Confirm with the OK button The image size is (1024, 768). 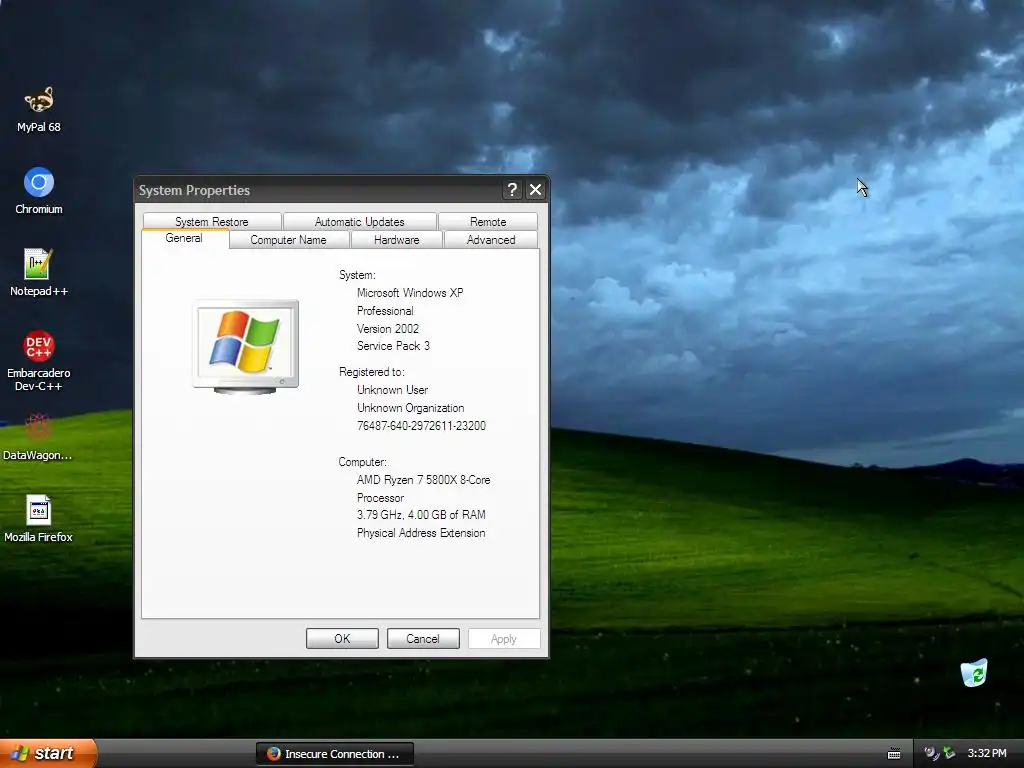pyautogui.click(x=342, y=639)
